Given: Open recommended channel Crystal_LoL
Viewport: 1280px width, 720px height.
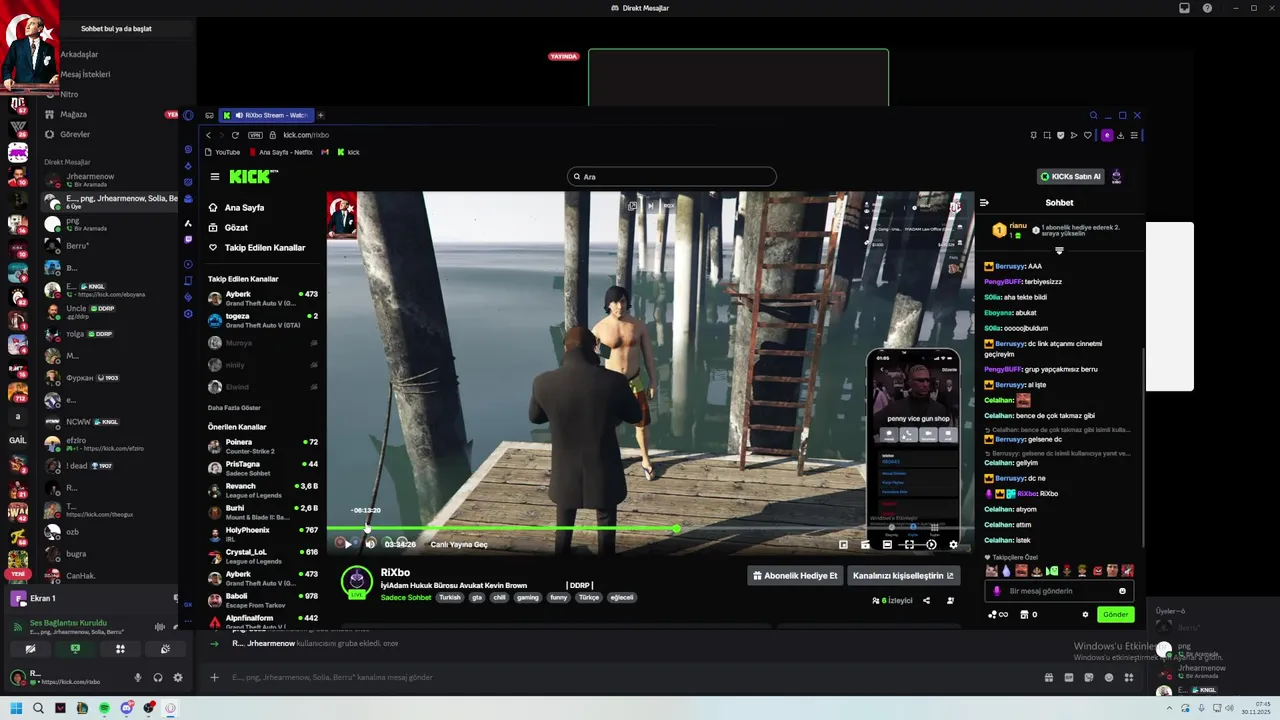Looking at the screenshot, I should pyautogui.click(x=263, y=556).
